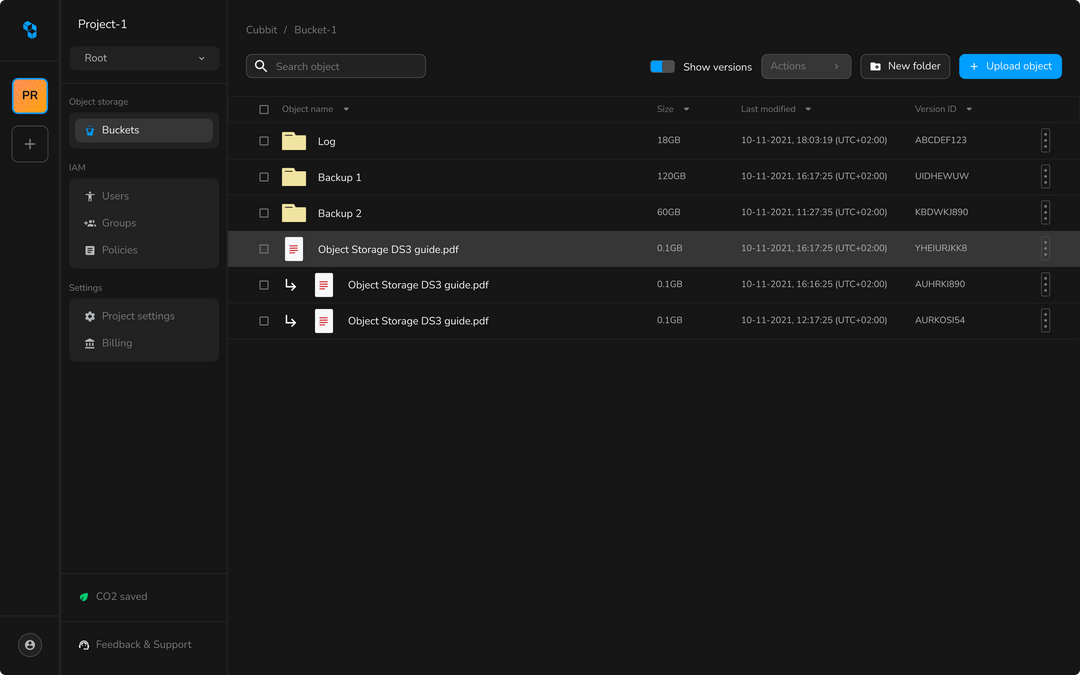Open kebab menu for Log folder
Viewport: 1080px width, 675px height.
(1045, 141)
